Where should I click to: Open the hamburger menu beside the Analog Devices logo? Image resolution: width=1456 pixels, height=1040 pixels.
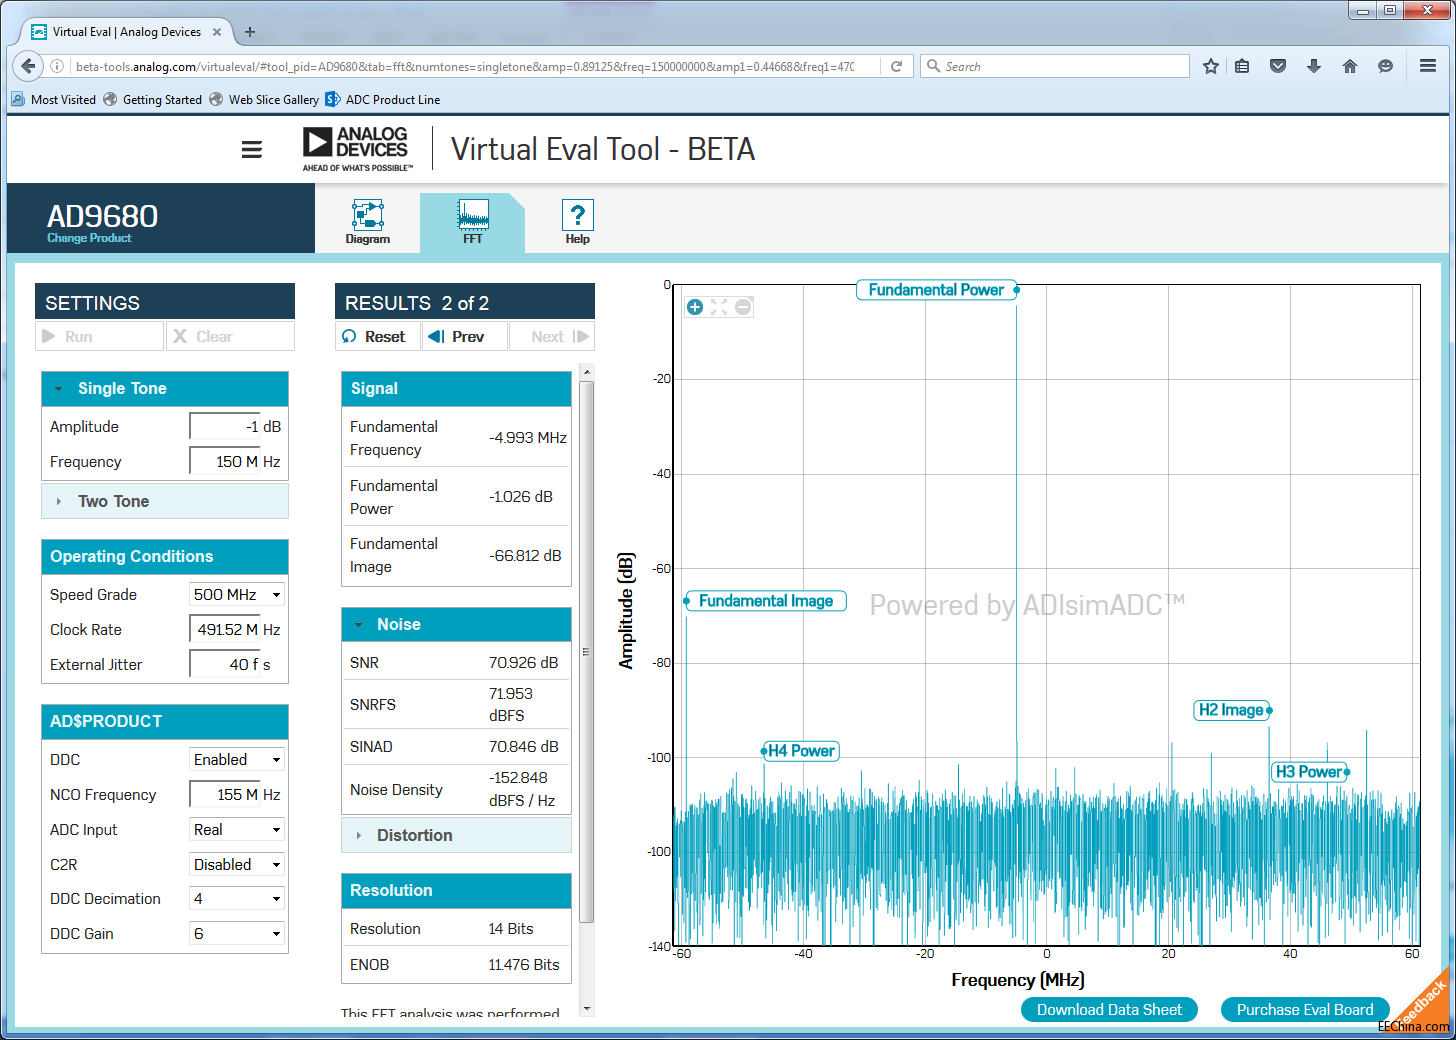click(252, 150)
